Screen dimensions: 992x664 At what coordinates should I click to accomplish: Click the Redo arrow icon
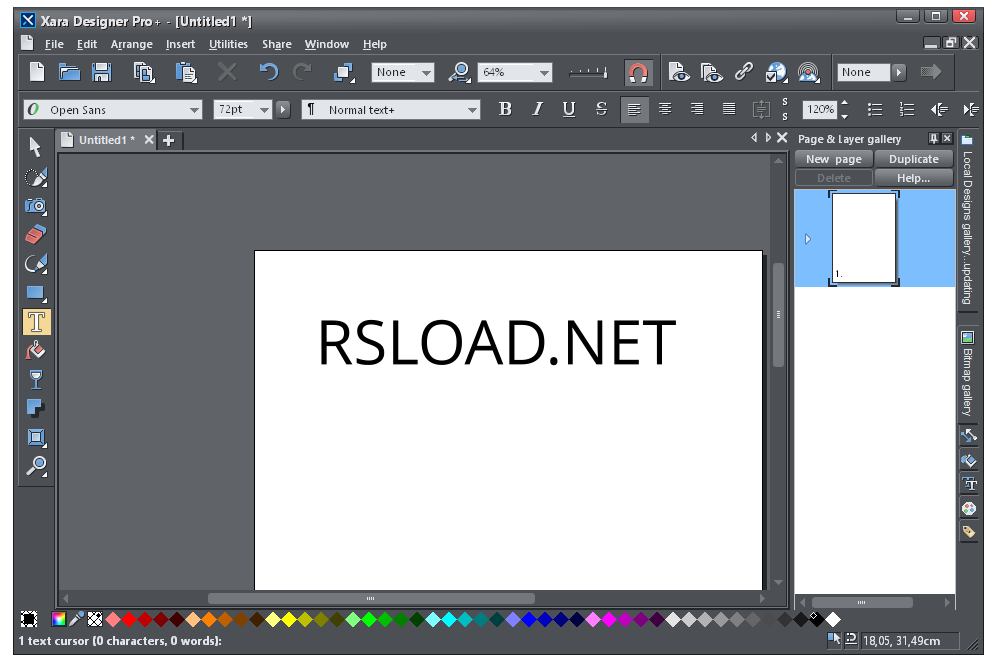pos(302,71)
